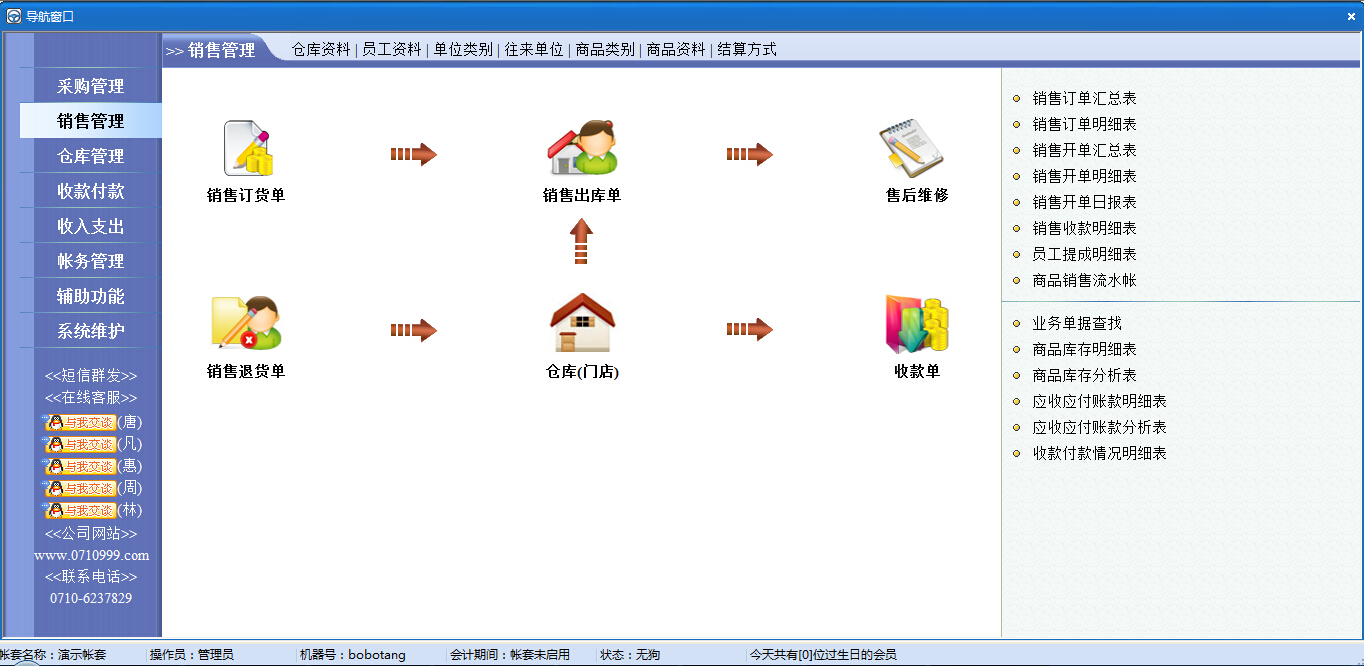Click QQ chat icon for 惠
1364x666 pixels.
[x=81, y=466]
